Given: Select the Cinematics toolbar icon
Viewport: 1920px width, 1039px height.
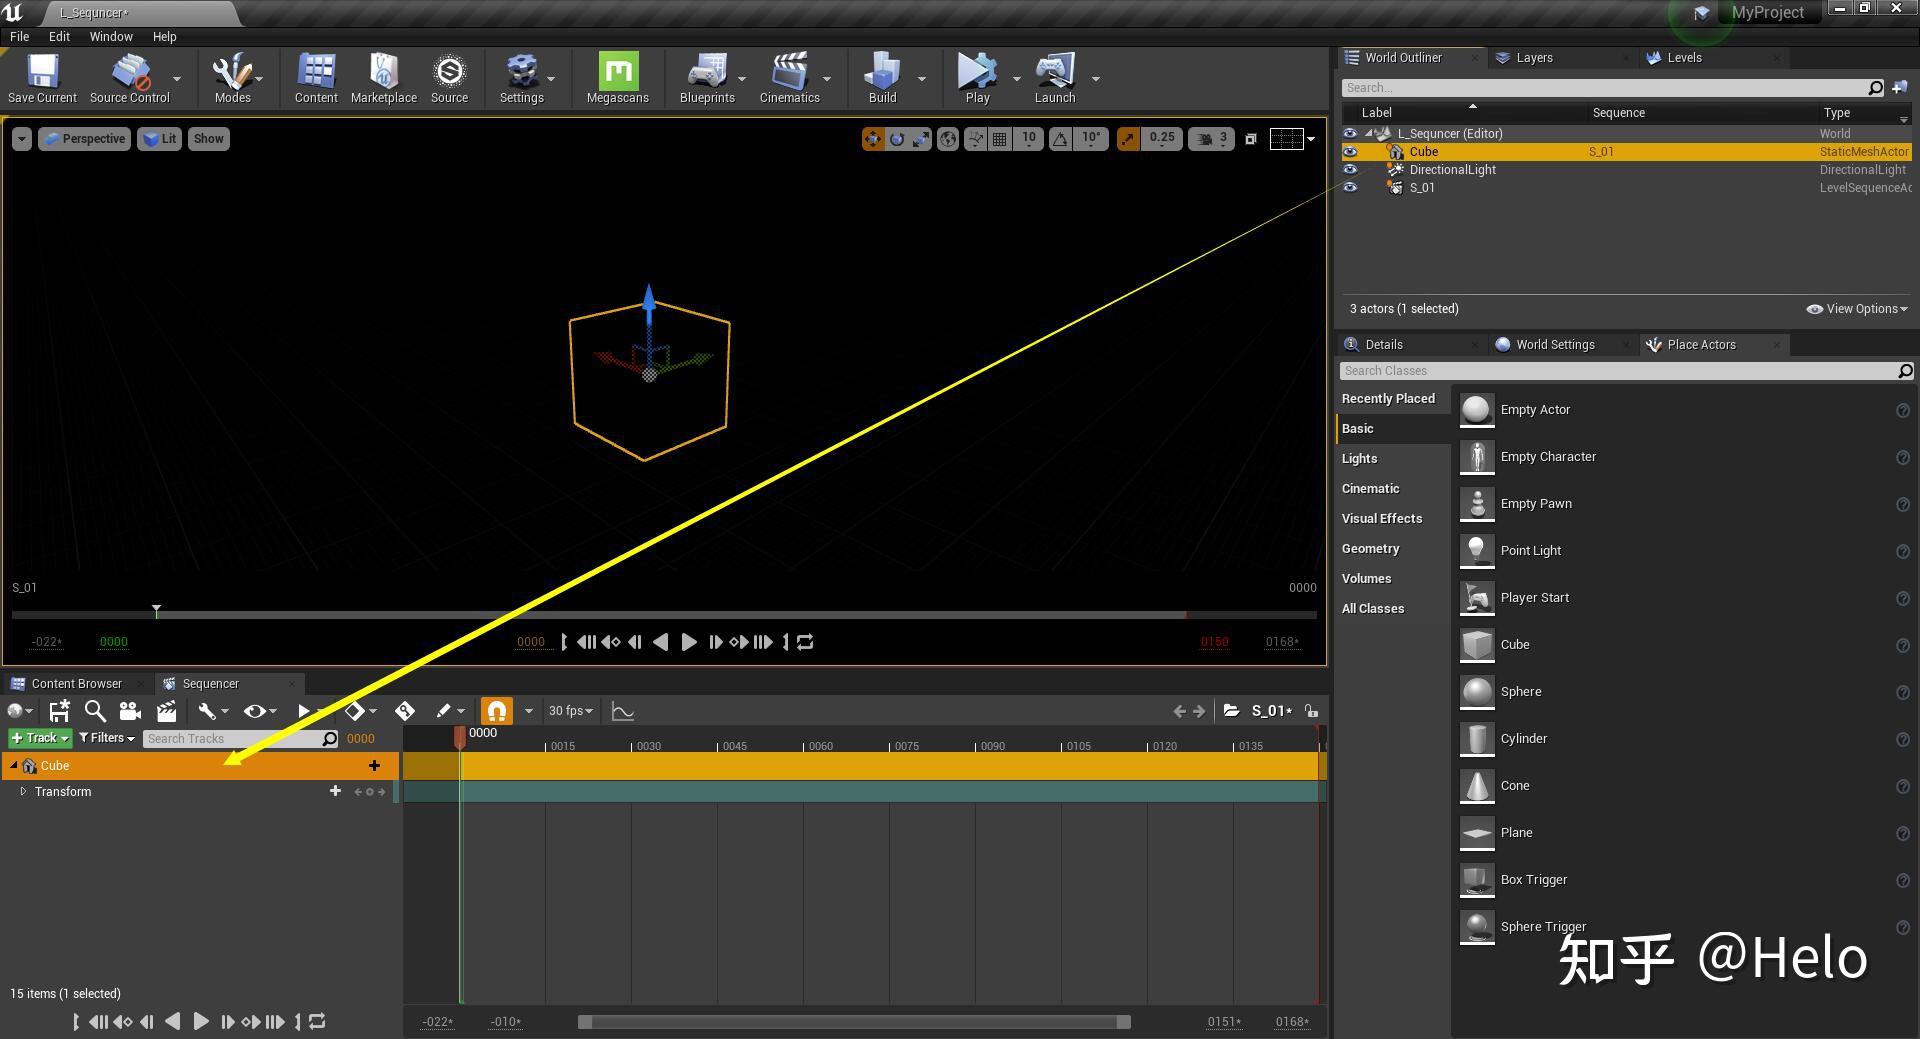Looking at the screenshot, I should pyautogui.click(x=789, y=78).
